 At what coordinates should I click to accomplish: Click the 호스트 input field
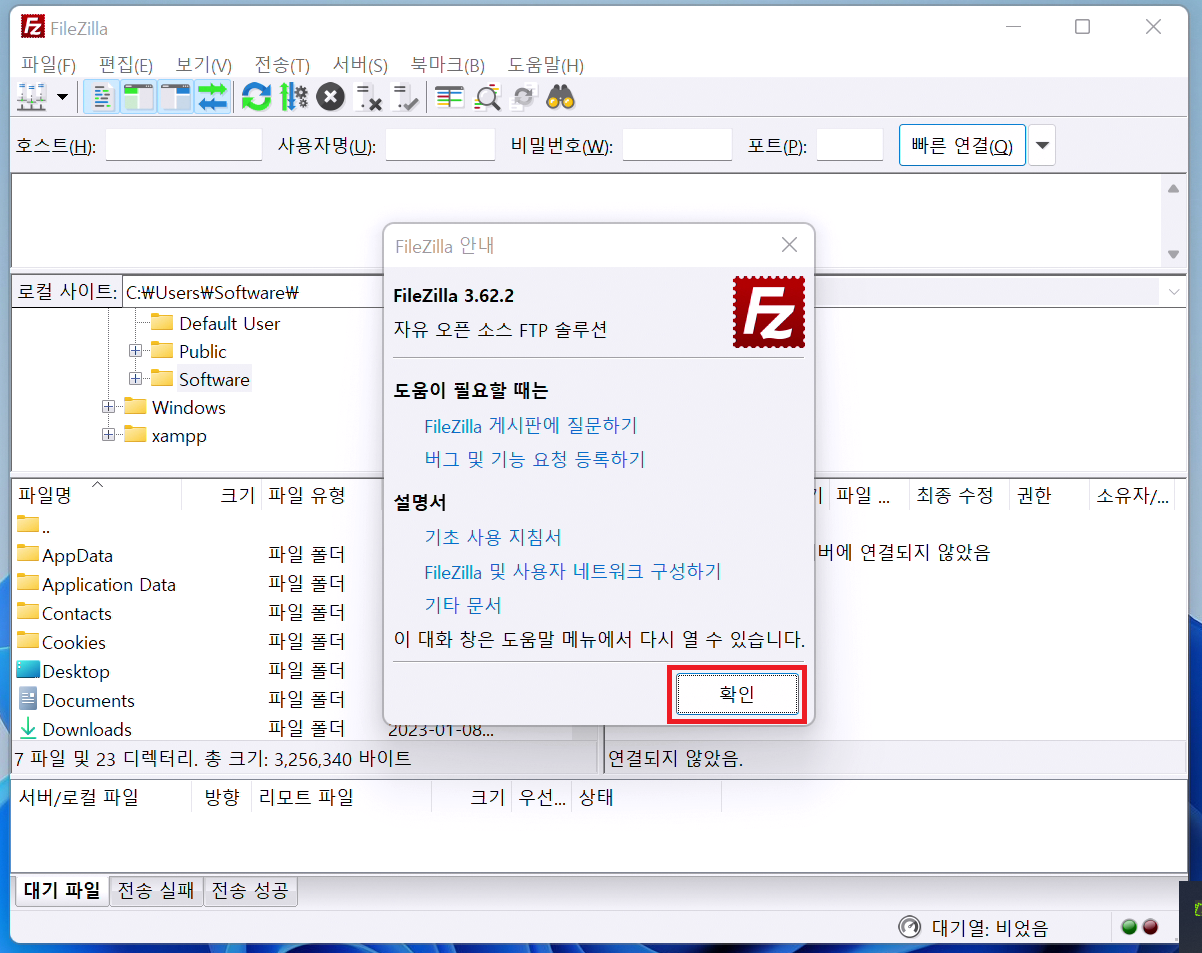pyautogui.click(x=184, y=145)
